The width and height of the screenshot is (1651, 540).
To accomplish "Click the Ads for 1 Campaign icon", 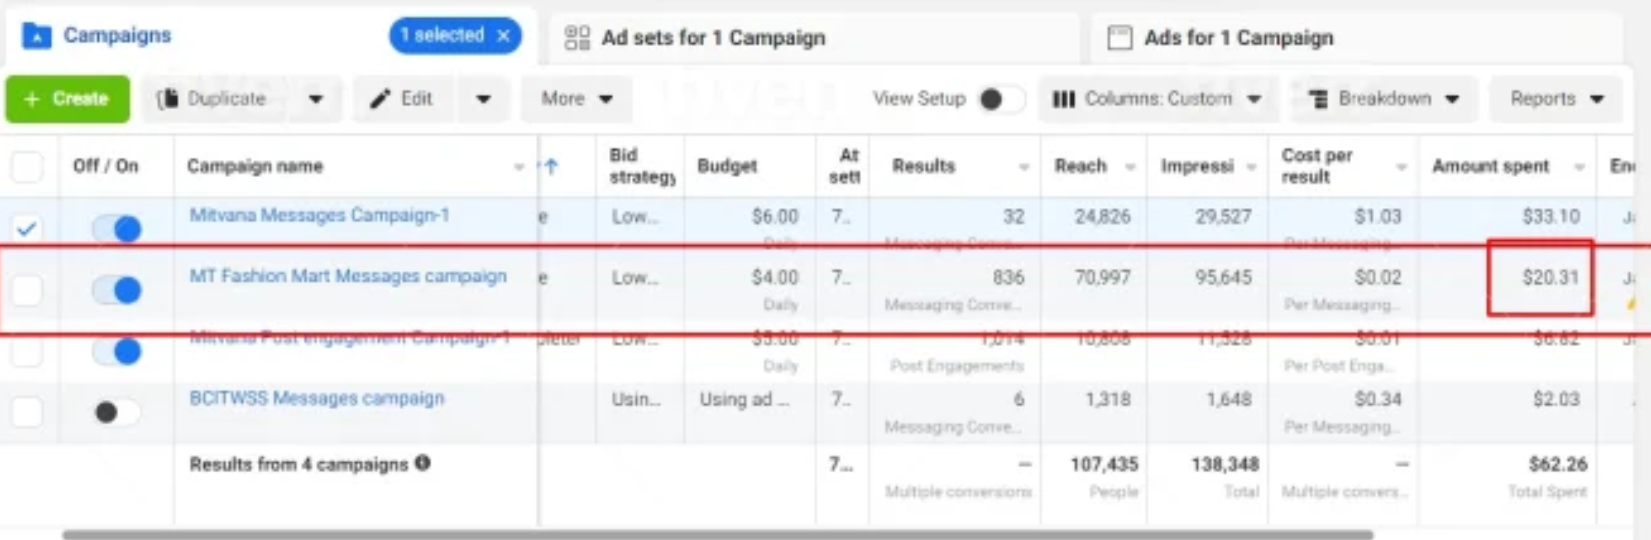I will point(1120,38).
